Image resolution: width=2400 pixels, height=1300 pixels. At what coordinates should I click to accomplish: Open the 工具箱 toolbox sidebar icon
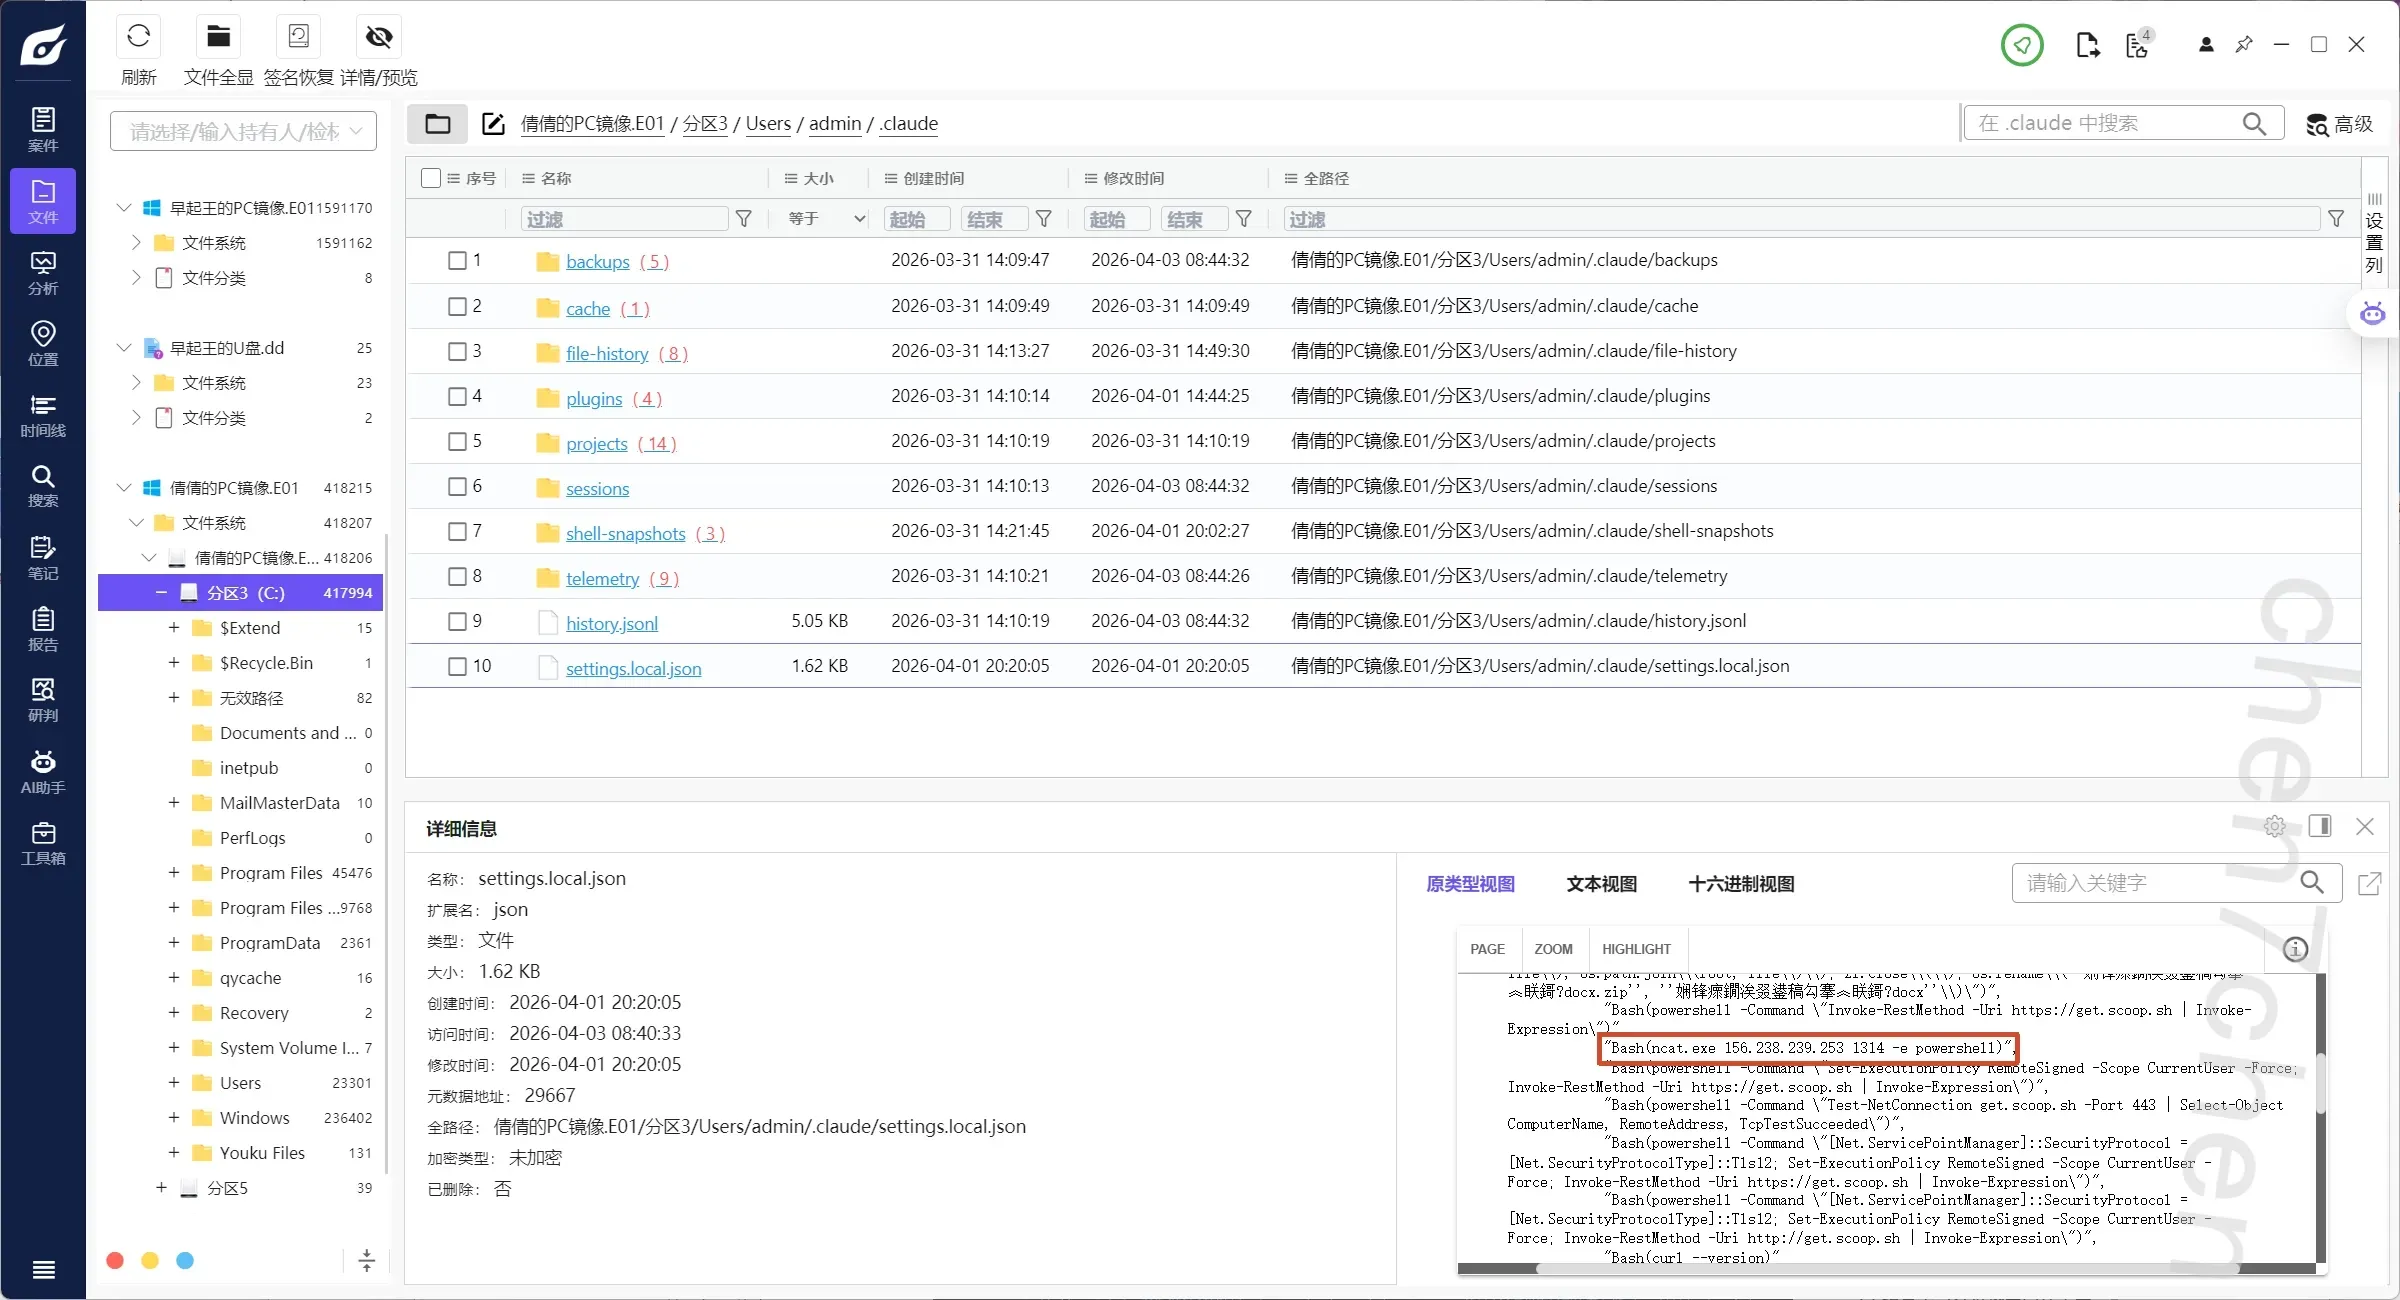[42, 842]
